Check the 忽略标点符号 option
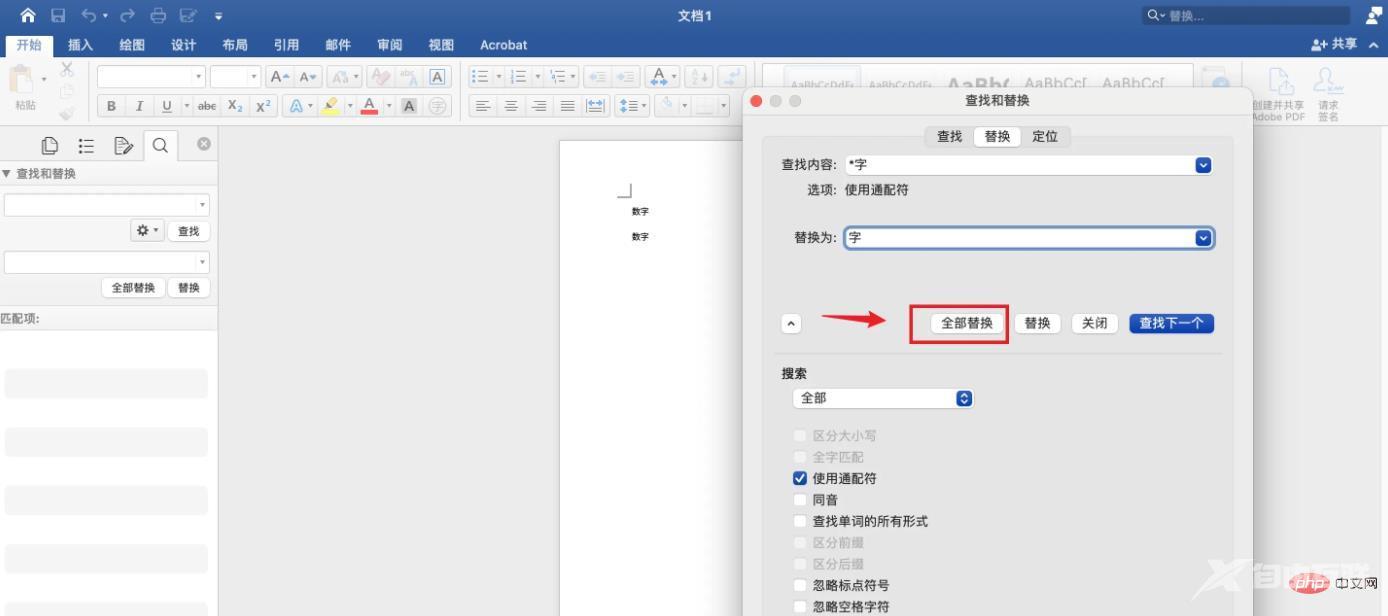Screen dimensions: 1388x616 pos(799,585)
